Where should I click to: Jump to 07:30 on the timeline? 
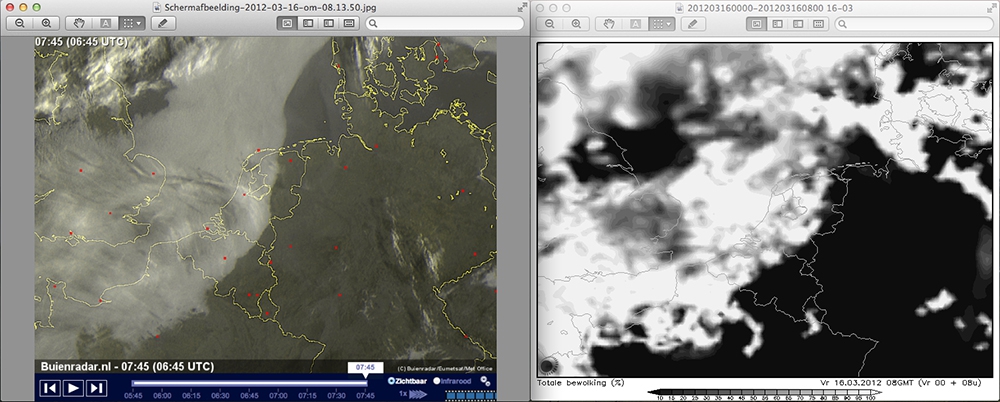click(336, 396)
